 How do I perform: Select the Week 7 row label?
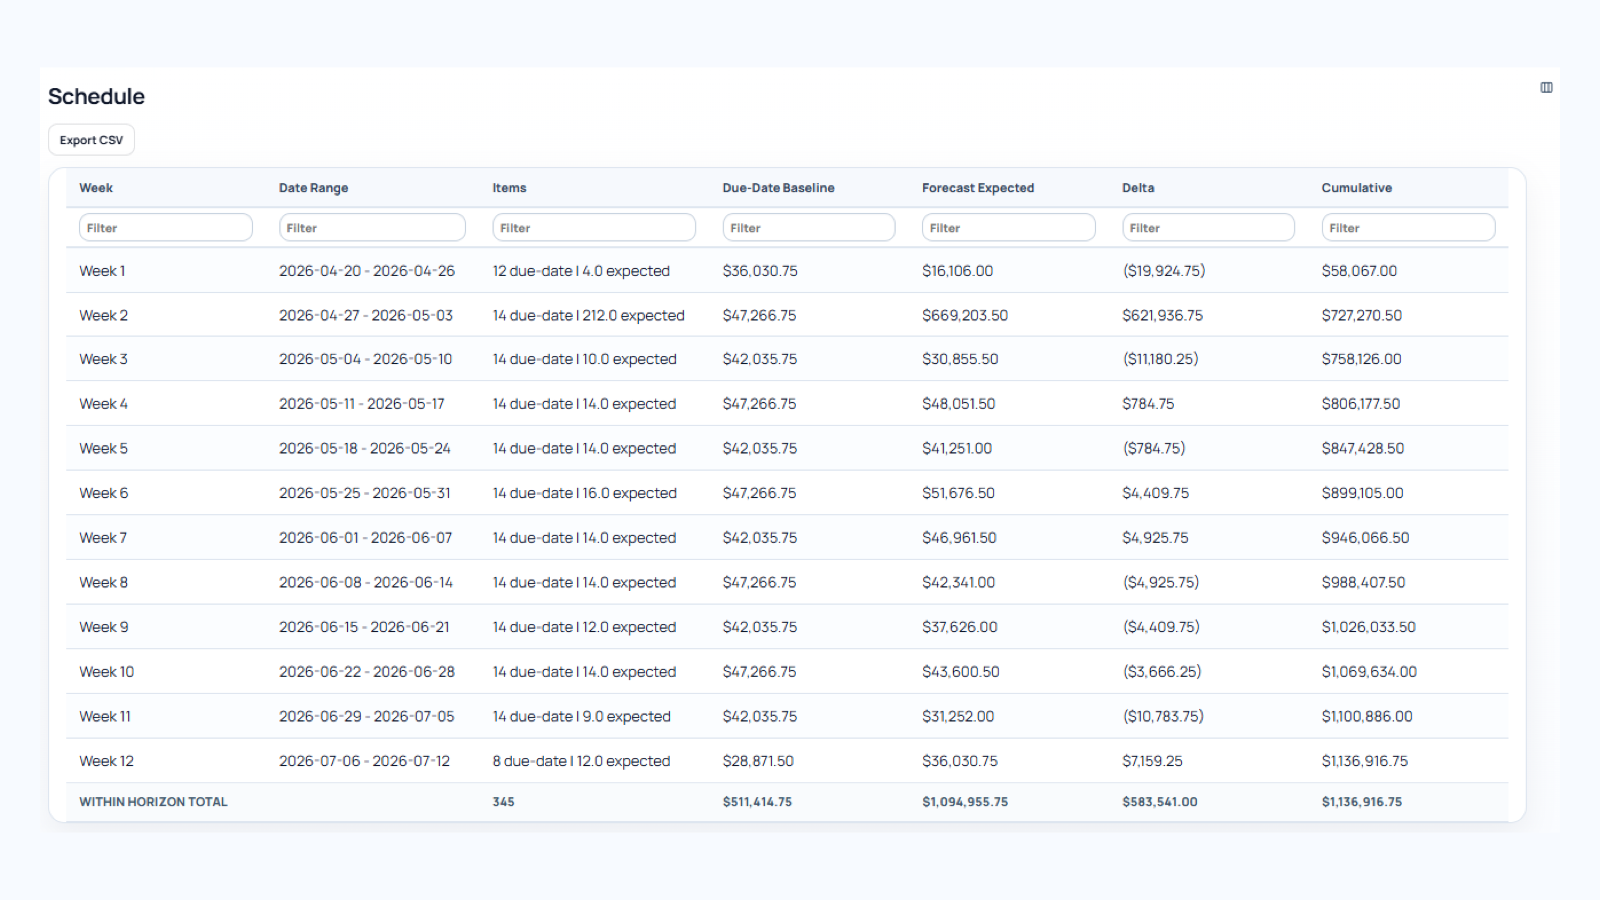click(103, 538)
